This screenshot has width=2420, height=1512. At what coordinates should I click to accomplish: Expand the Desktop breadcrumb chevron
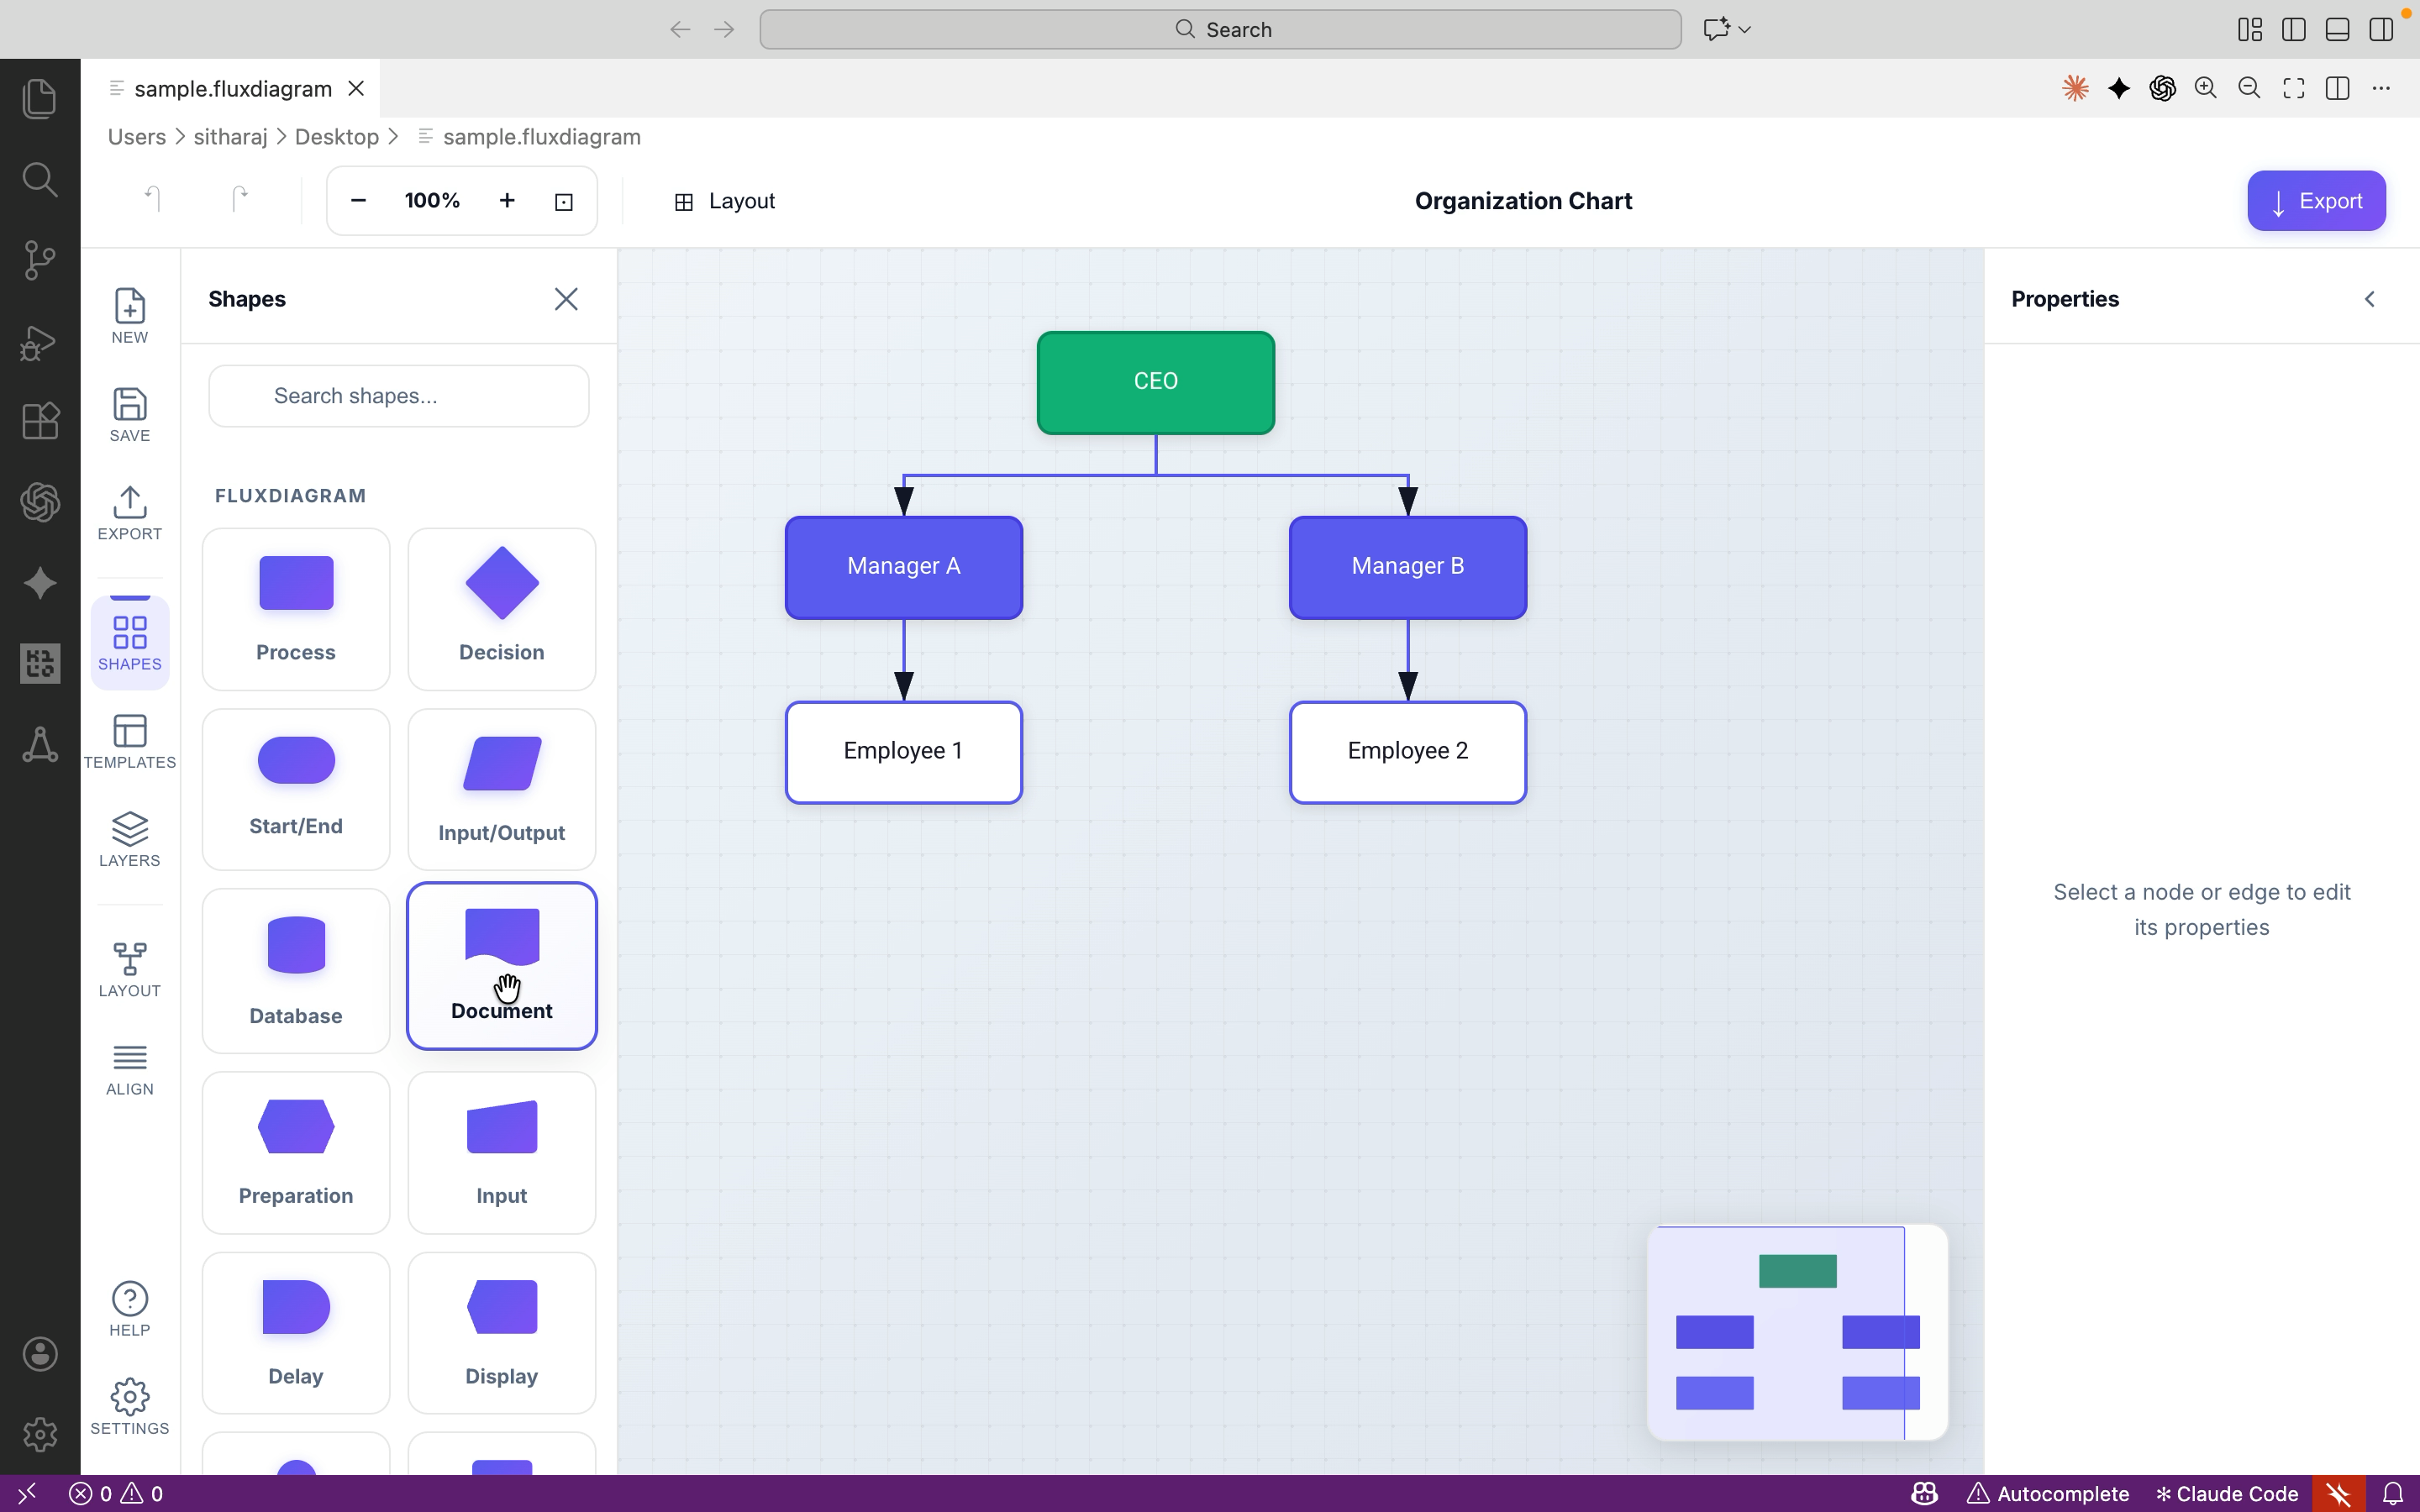[x=393, y=137]
